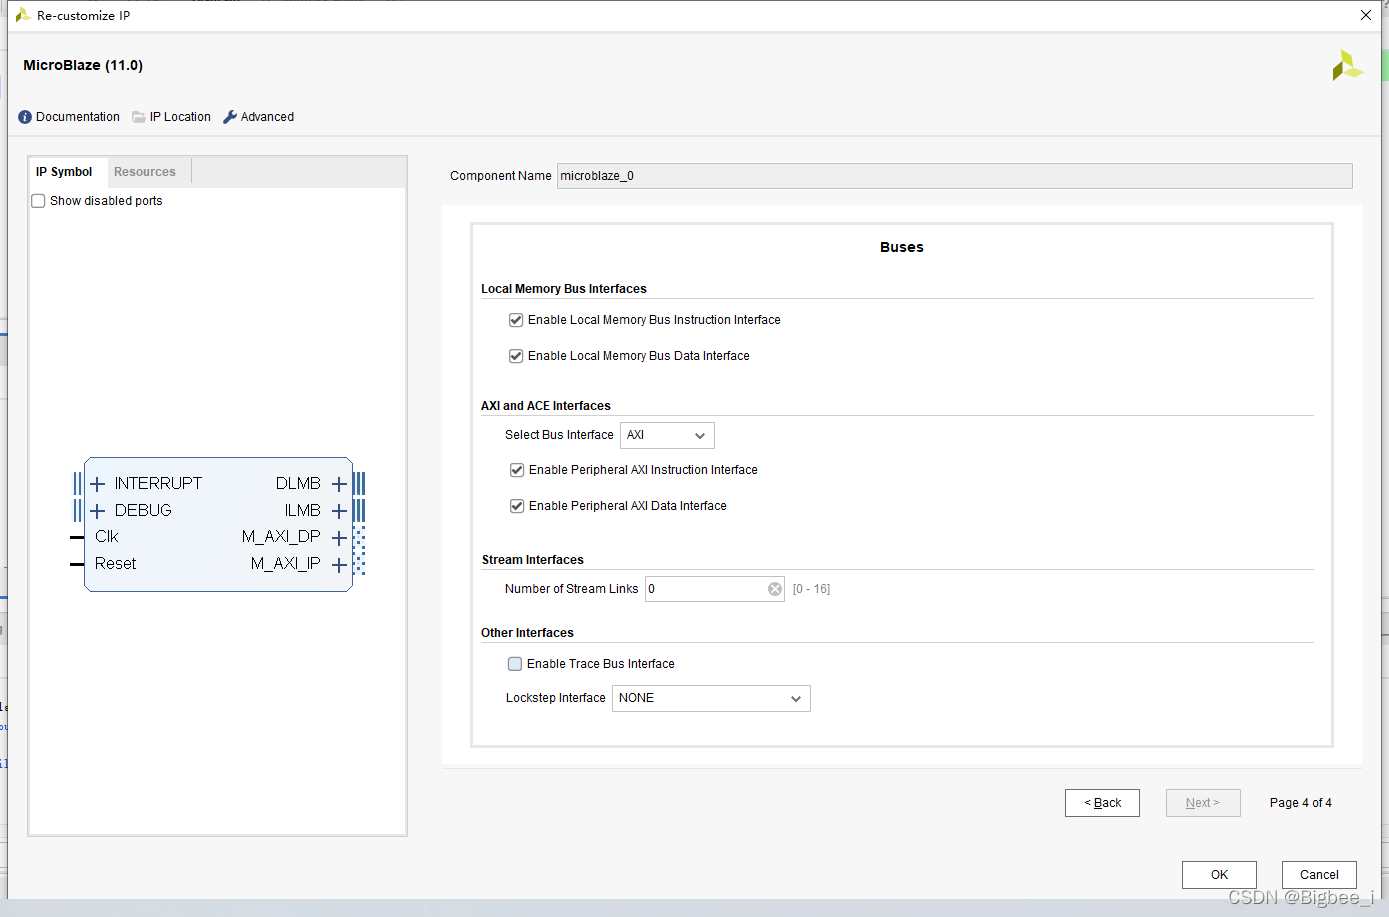The image size is (1389, 917).
Task: Expand the ILMB port plus icon
Action: 339,511
